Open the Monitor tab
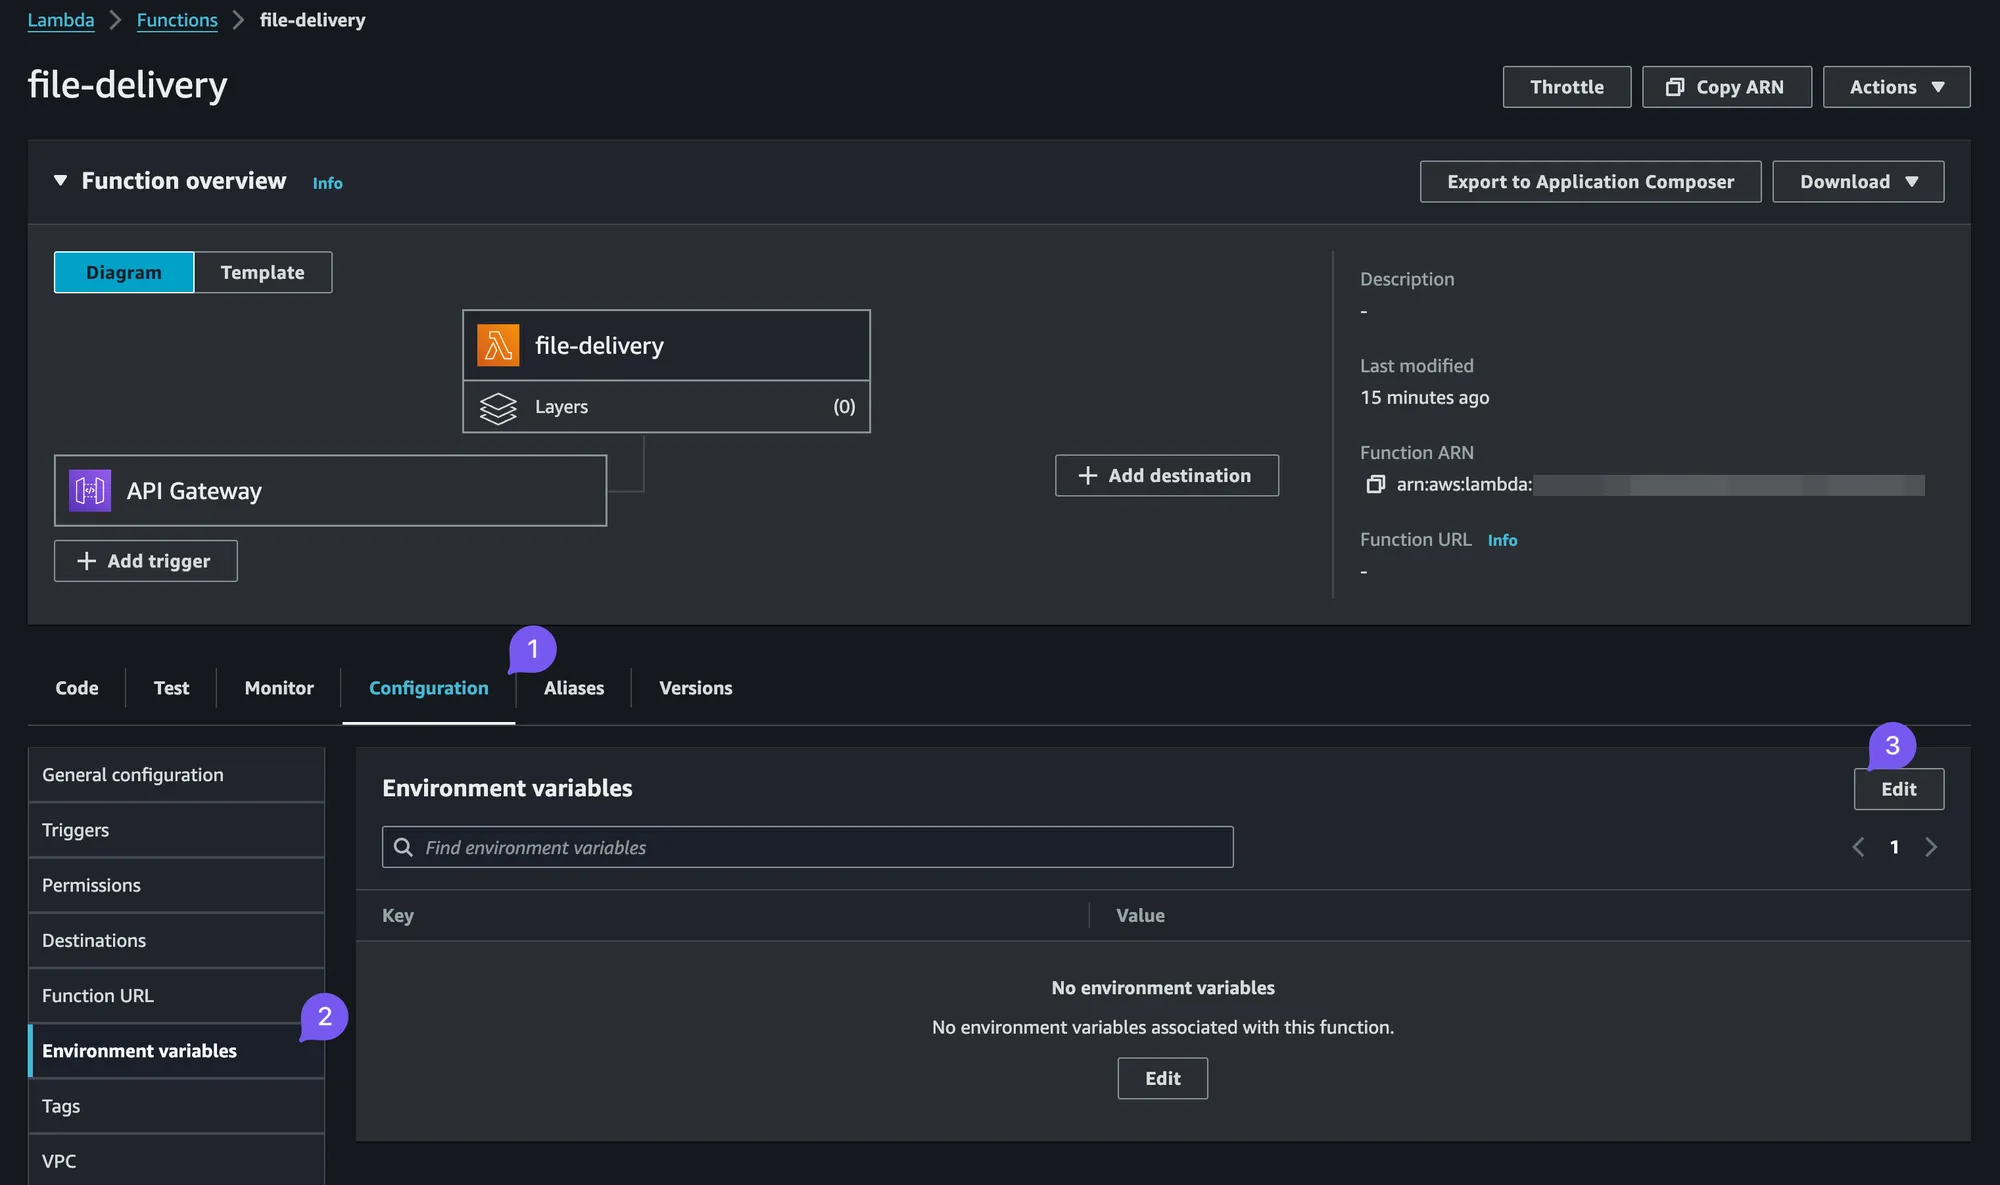This screenshot has height=1185, width=2000. point(279,688)
